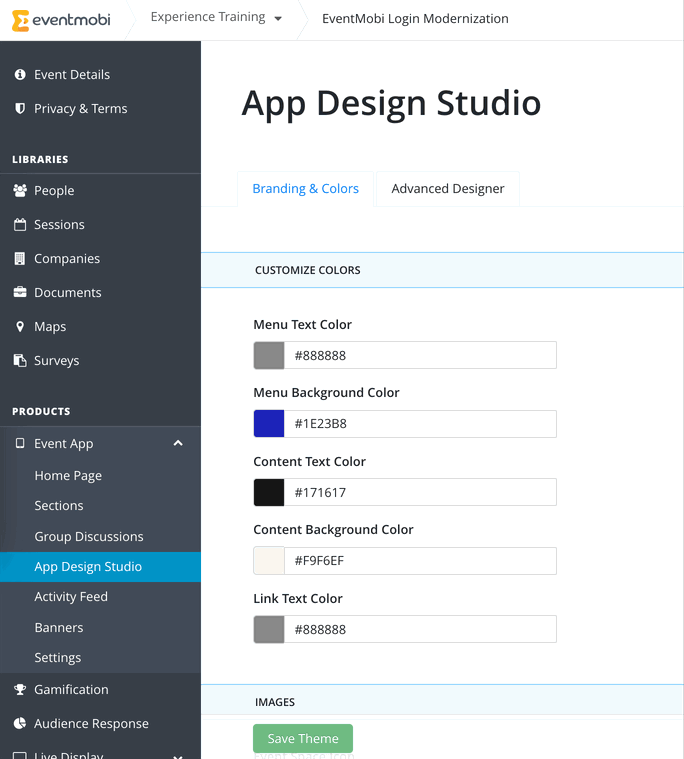Screen dimensions: 684x759
Task: Click the Event App phone icon
Action: pos(20,443)
